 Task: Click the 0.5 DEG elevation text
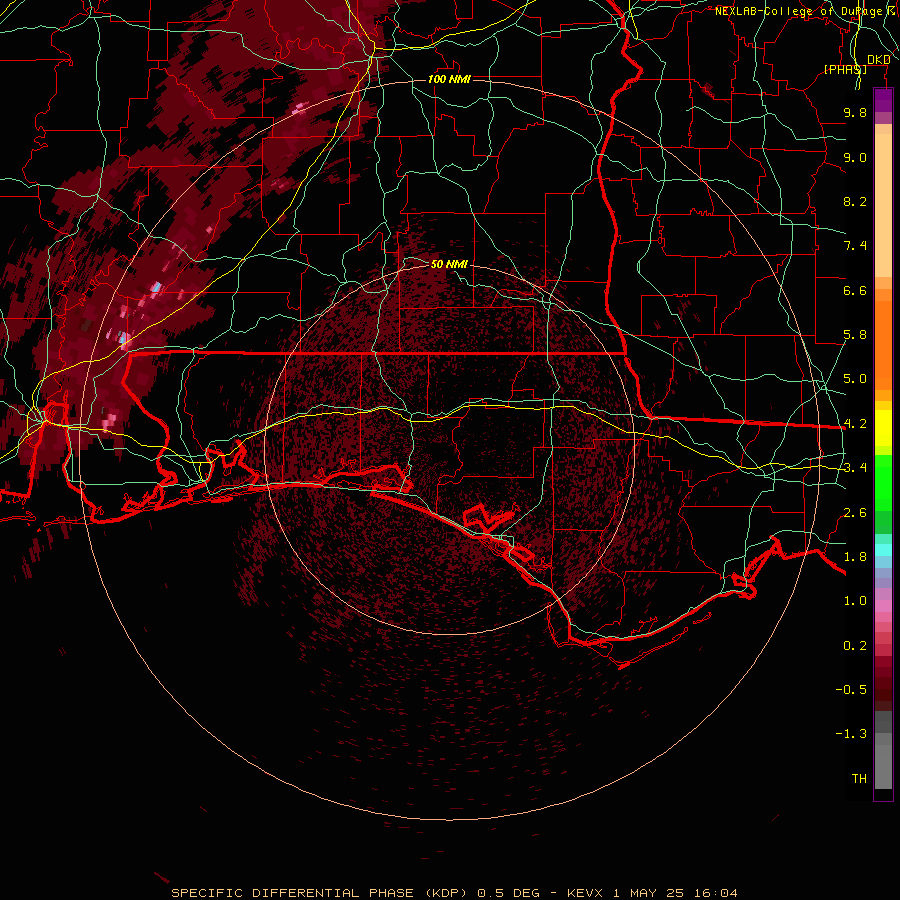[508, 893]
